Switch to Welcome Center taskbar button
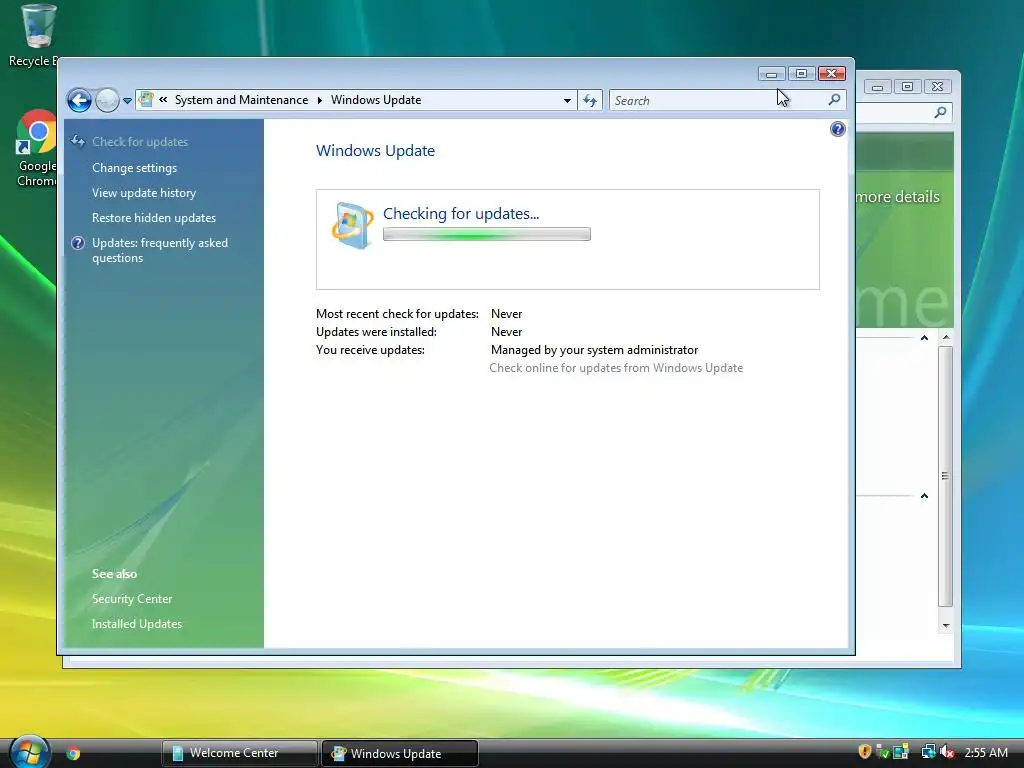Screen dimensions: 1024x768 coord(240,753)
